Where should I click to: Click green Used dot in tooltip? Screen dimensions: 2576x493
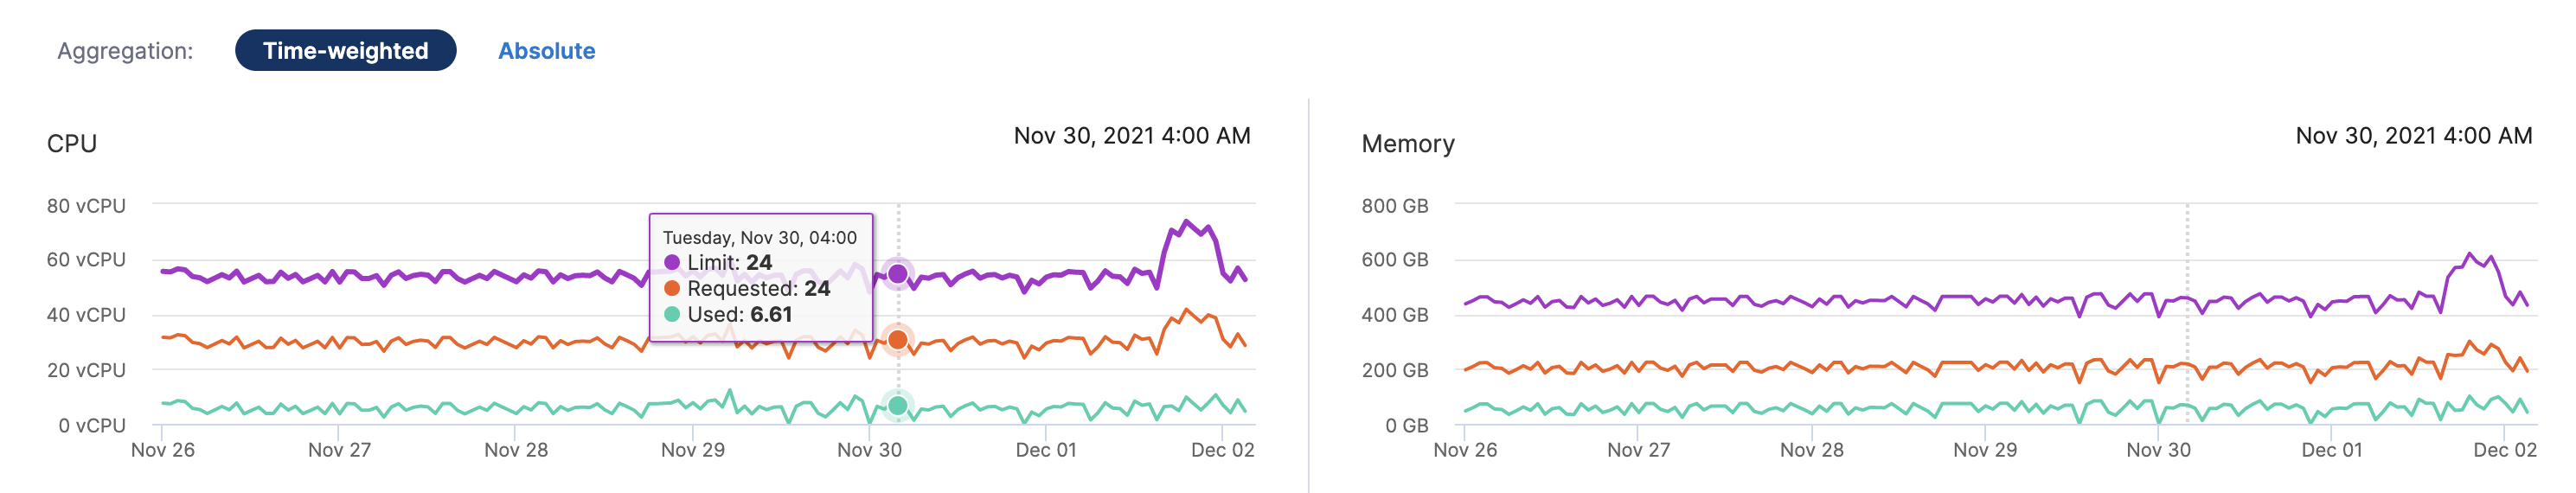[x=672, y=314]
